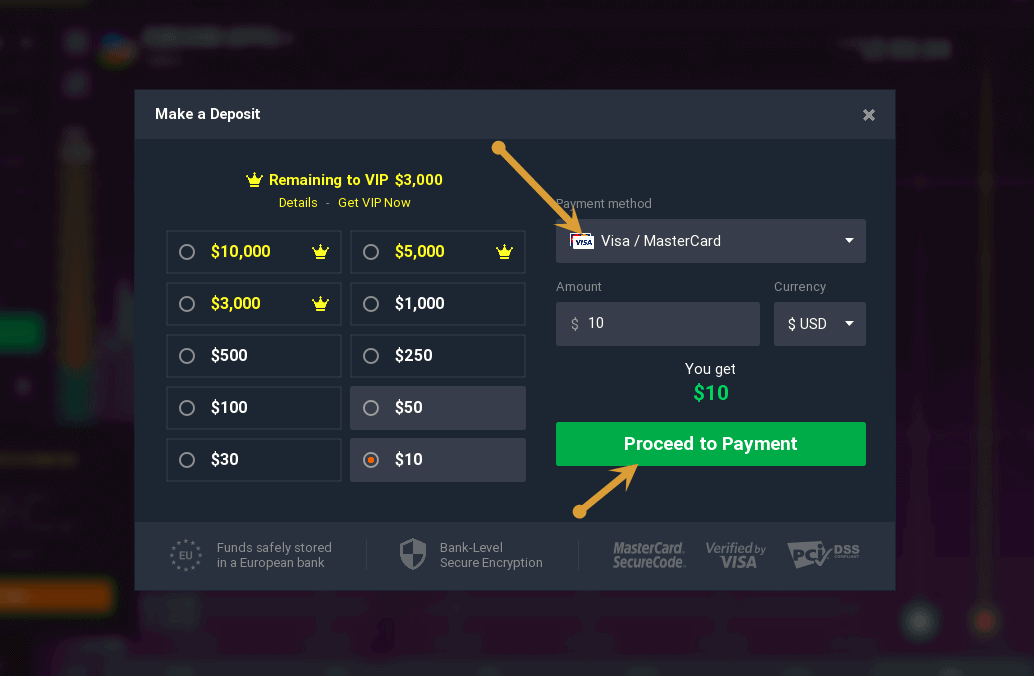Select the $100 deposit radio option
The image size is (1034, 676).
coord(254,408)
